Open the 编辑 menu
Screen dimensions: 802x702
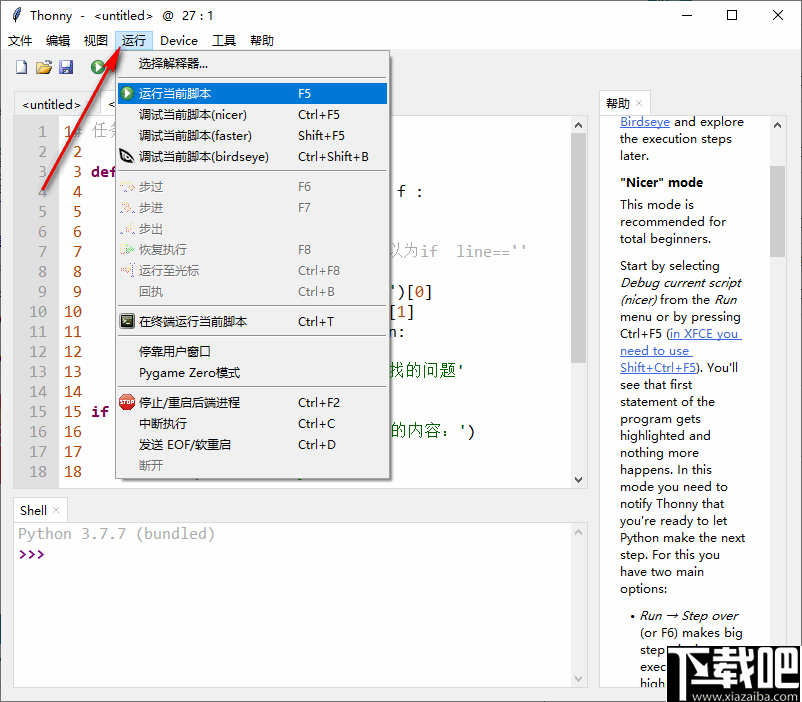[58, 40]
